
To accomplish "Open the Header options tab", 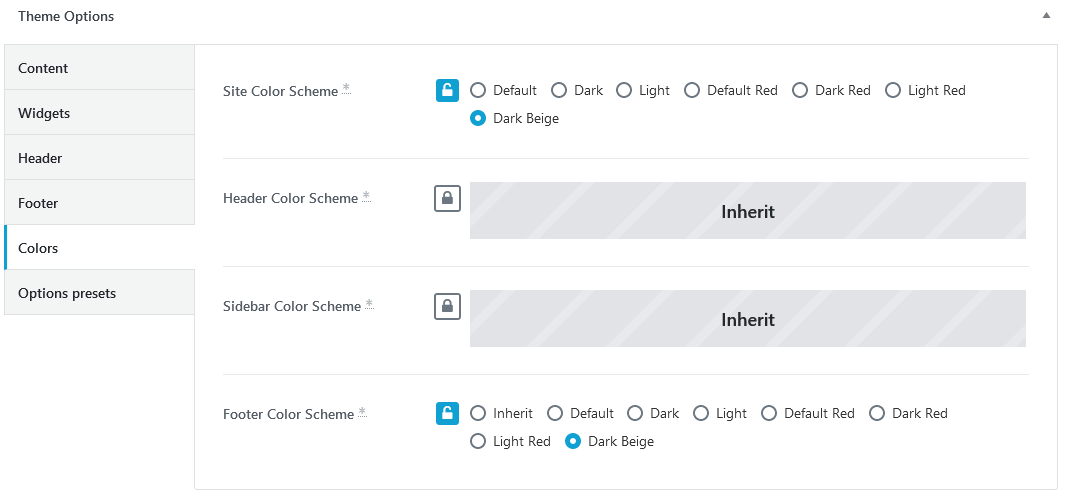I will pos(99,157).
